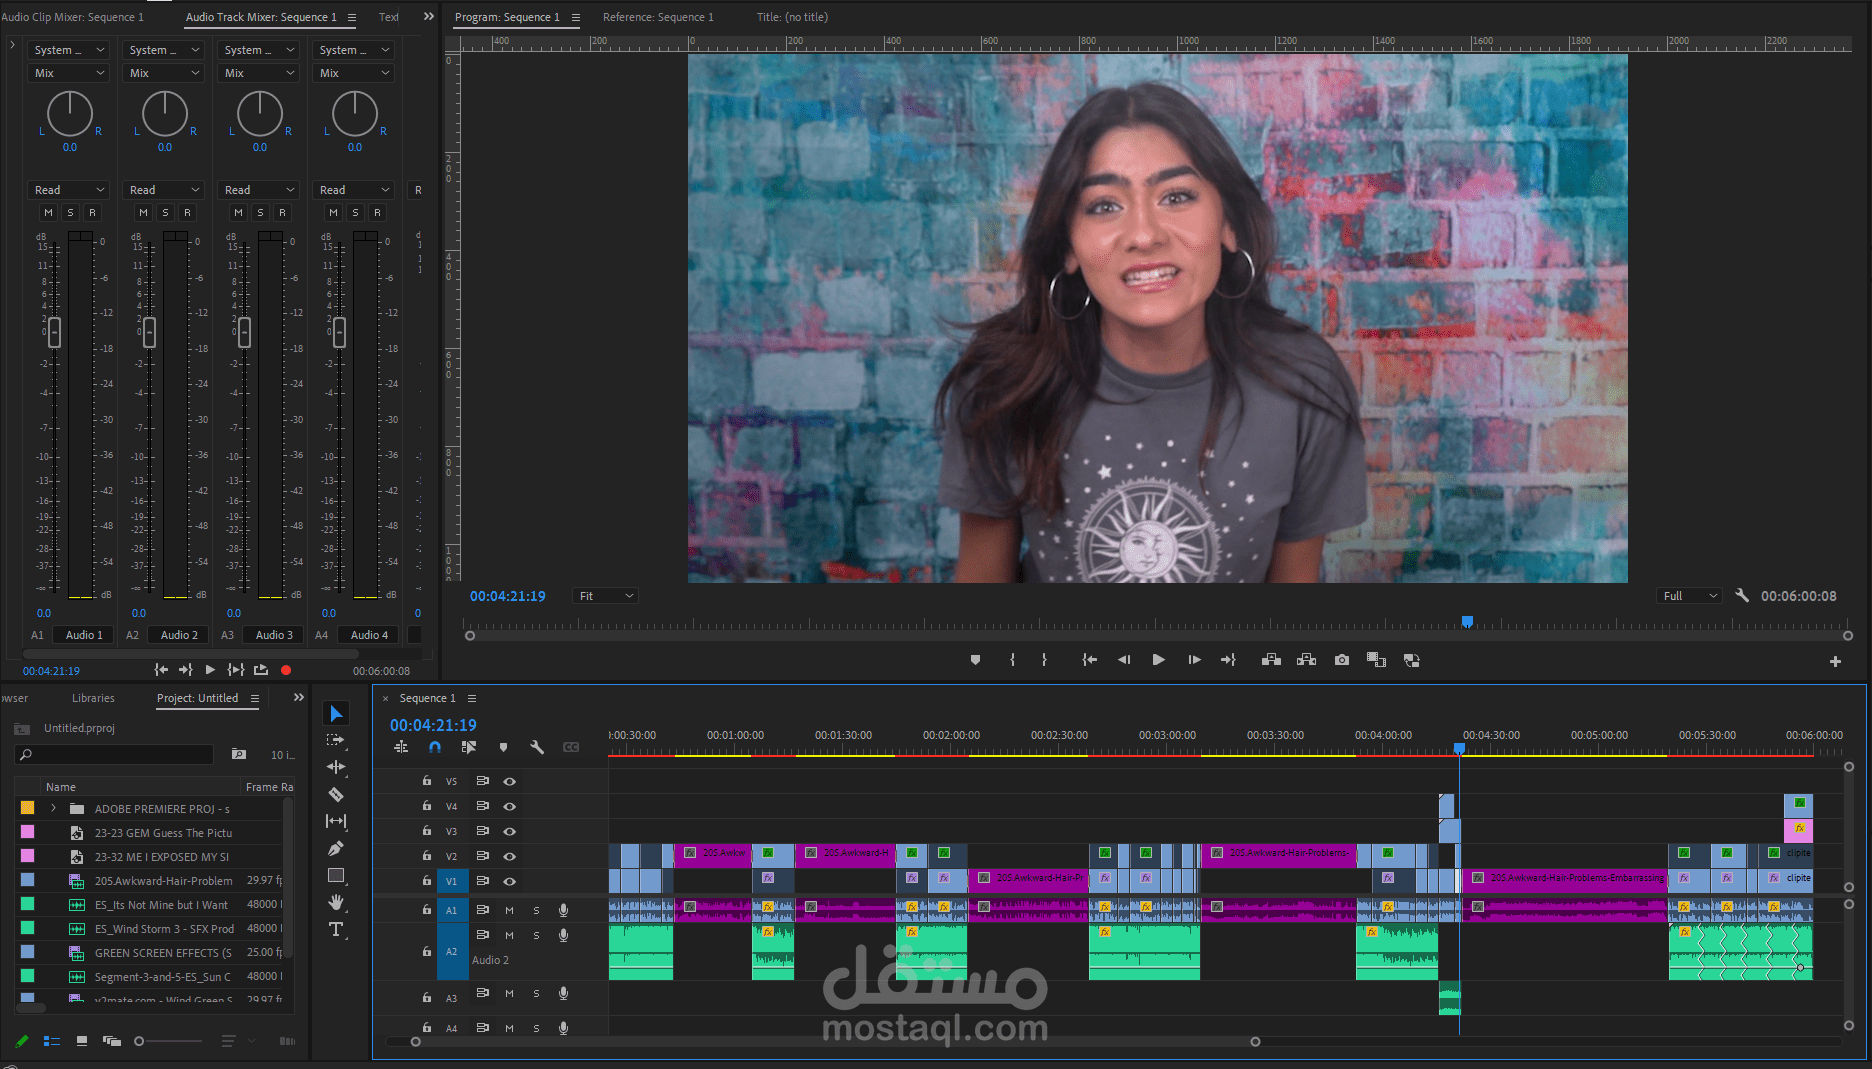Toggle V3 track output eye
Image resolution: width=1872 pixels, height=1069 pixels.
tap(509, 831)
